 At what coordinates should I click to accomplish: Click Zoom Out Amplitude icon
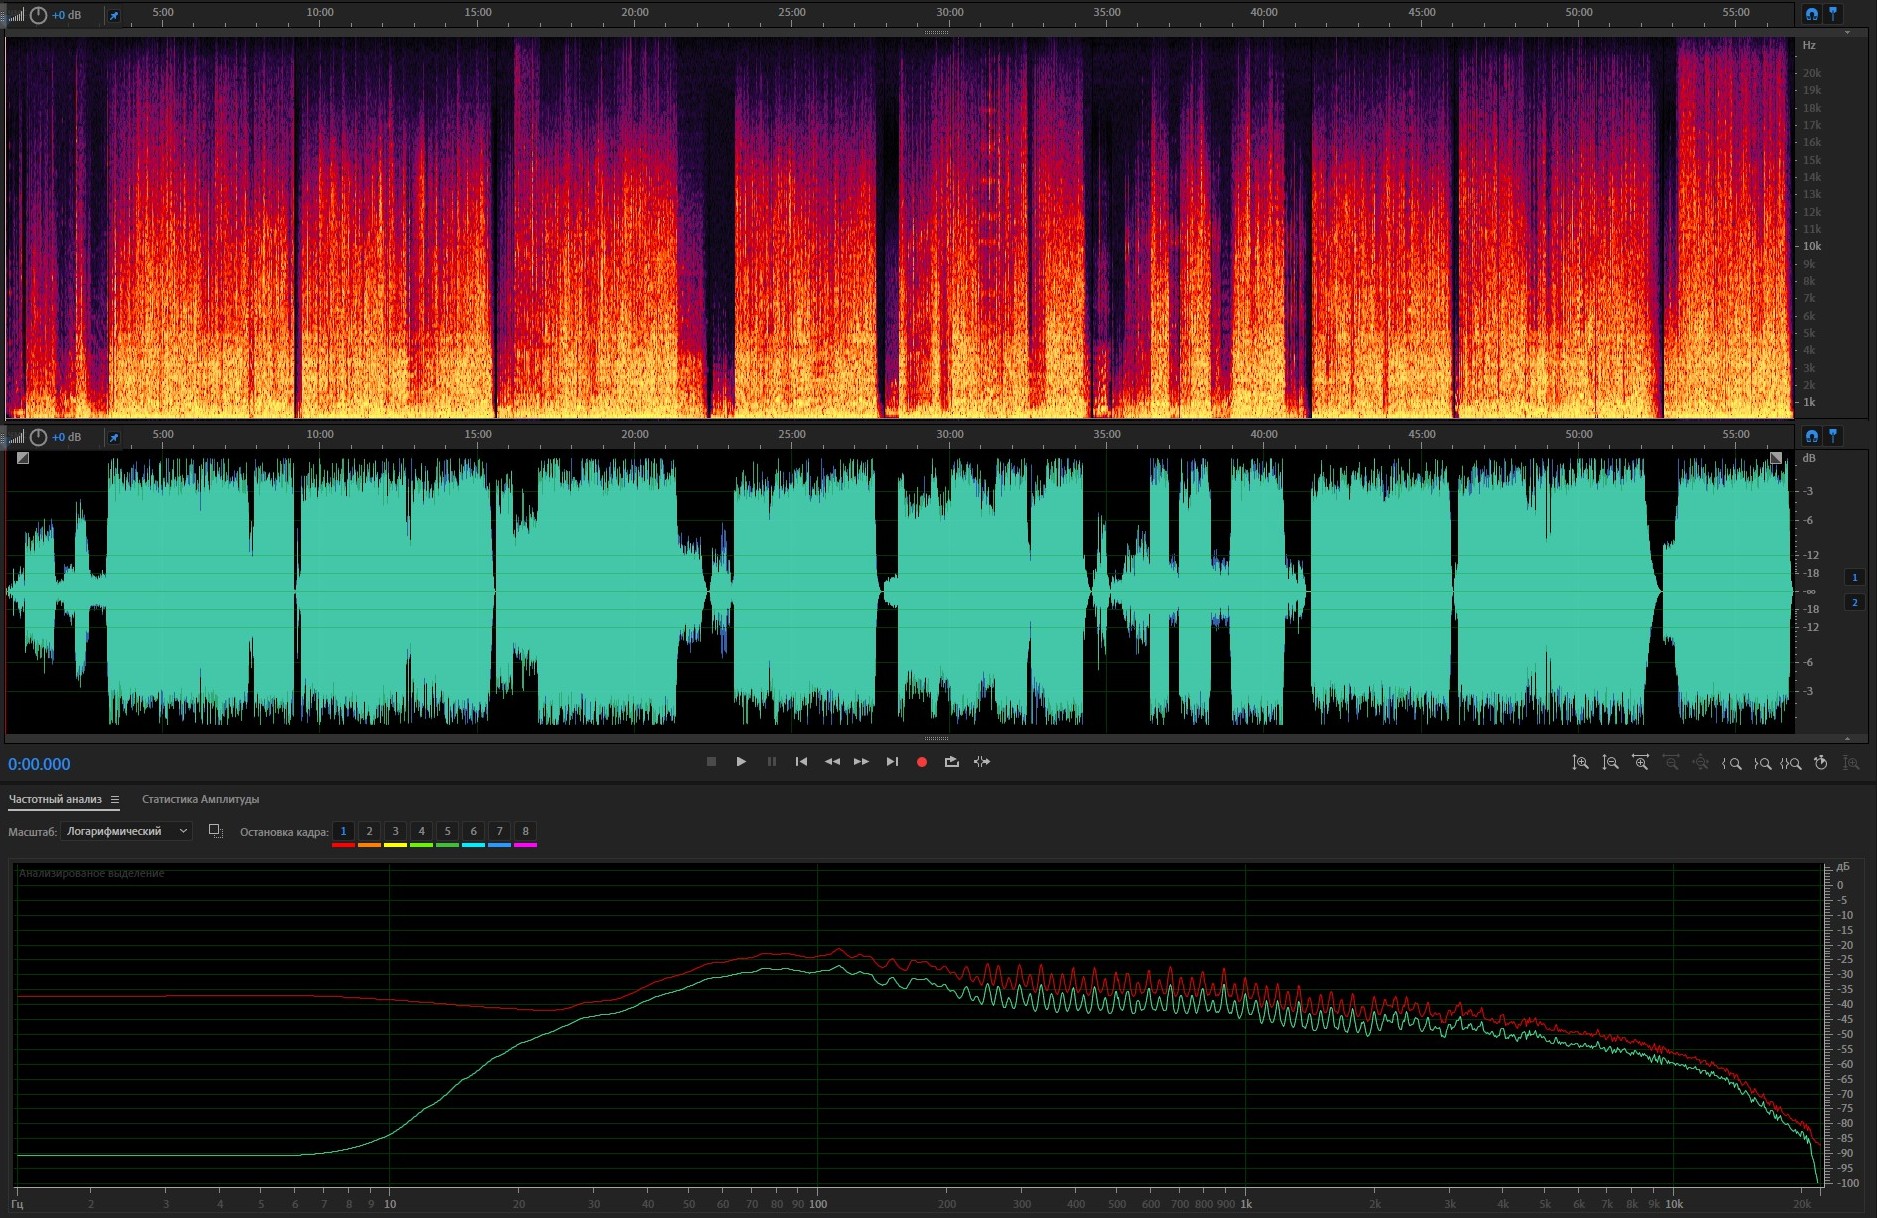coord(1610,763)
